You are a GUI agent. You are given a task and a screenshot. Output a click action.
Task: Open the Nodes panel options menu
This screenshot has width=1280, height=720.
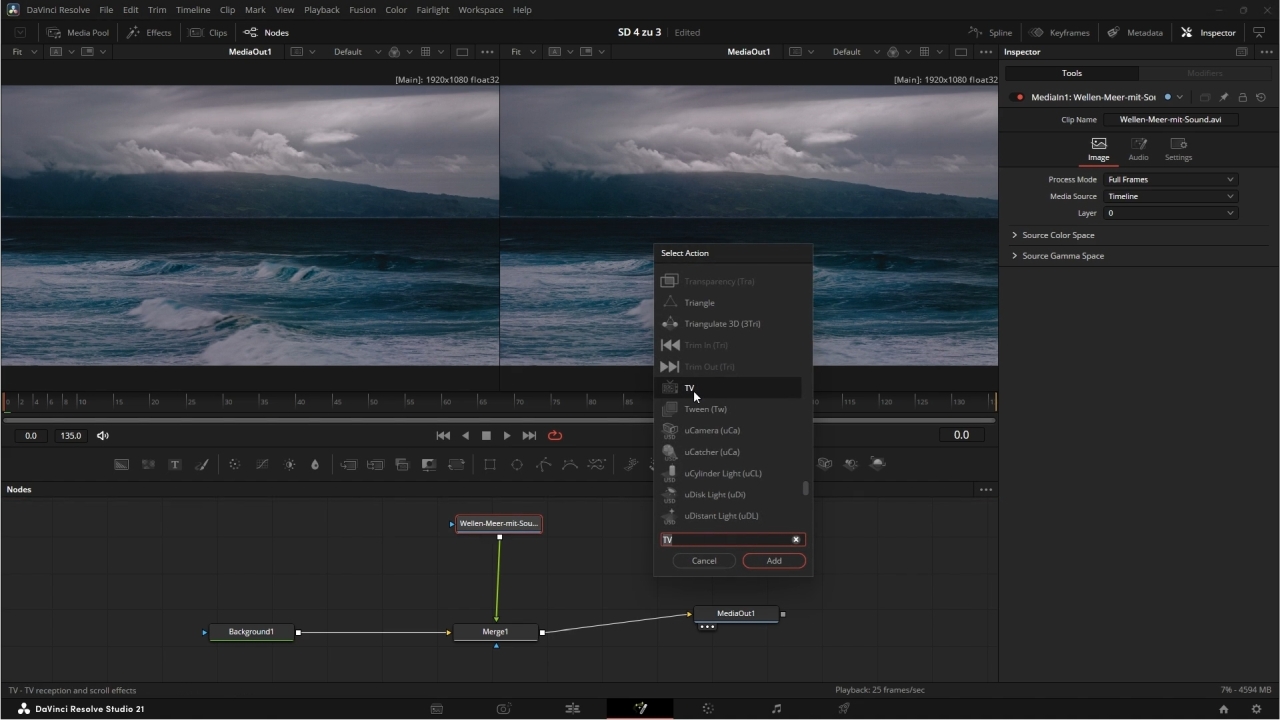click(x=986, y=490)
